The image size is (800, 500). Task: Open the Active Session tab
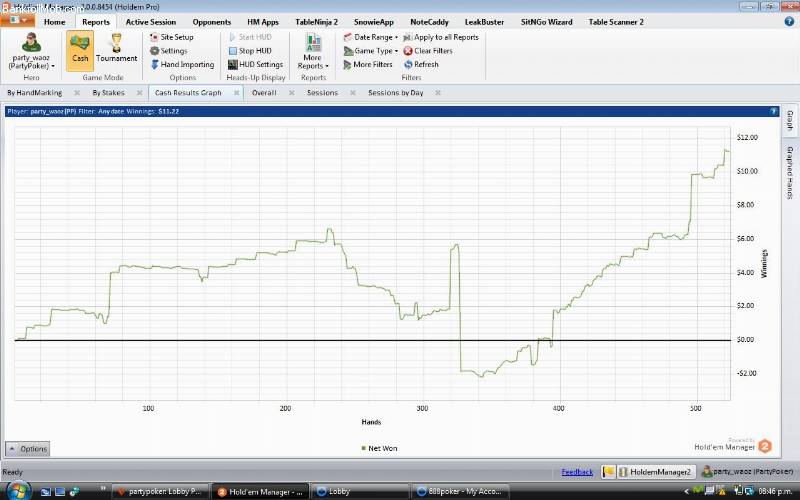151,22
